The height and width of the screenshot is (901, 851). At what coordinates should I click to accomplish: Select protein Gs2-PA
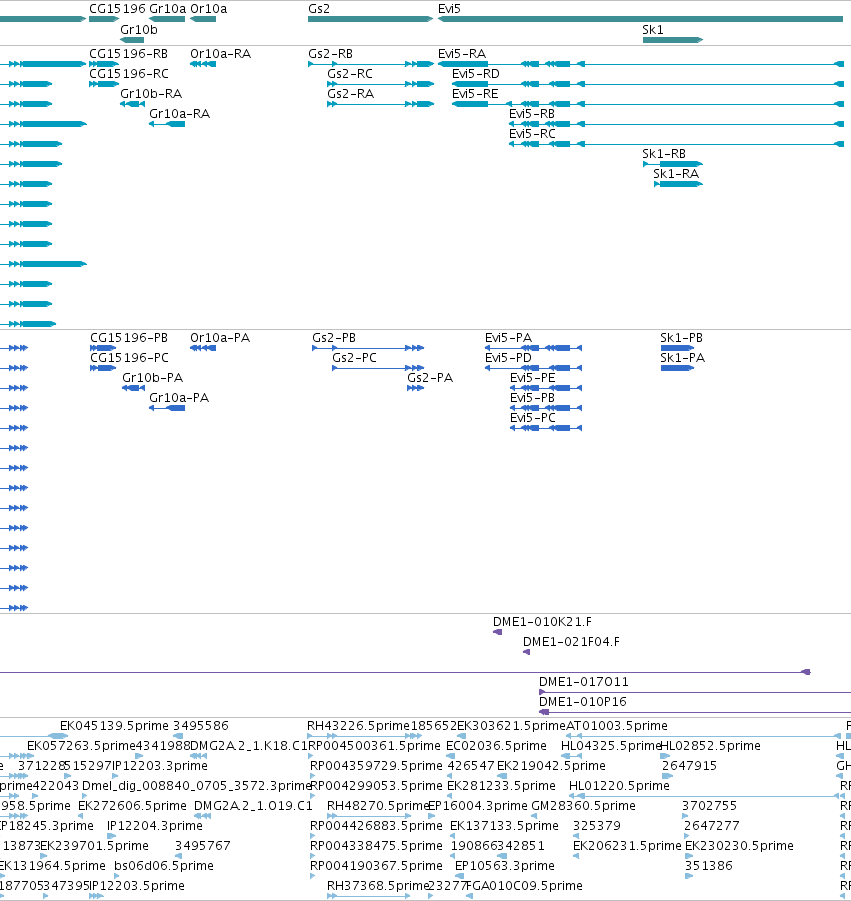(x=430, y=378)
